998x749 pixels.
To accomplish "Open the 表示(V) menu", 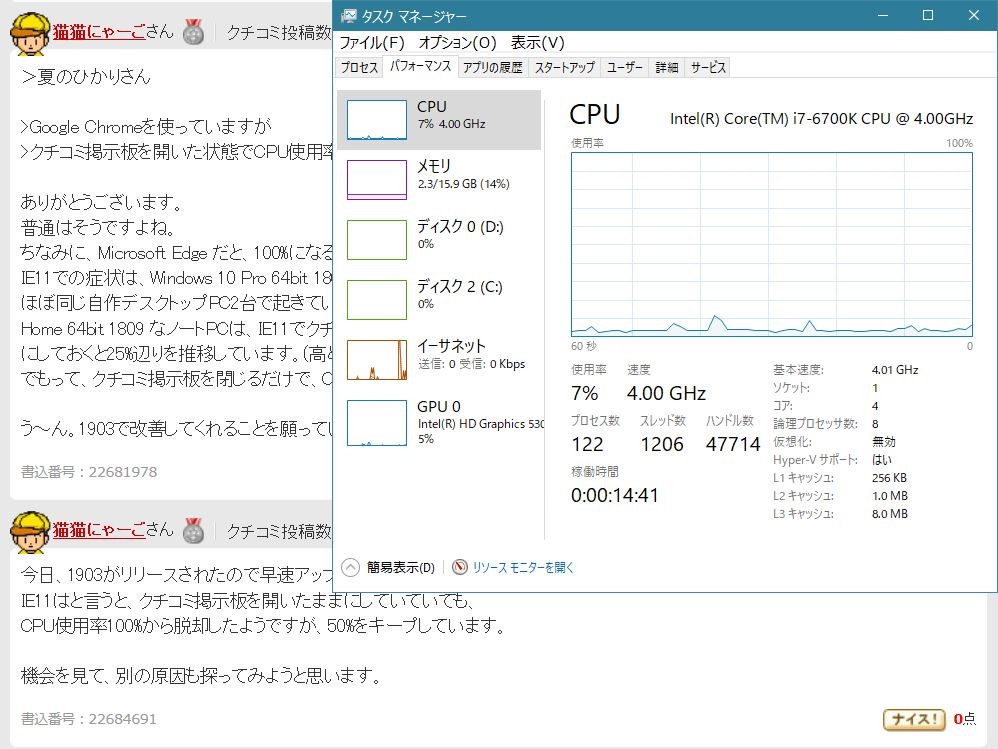I will pyautogui.click(x=538, y=43).
